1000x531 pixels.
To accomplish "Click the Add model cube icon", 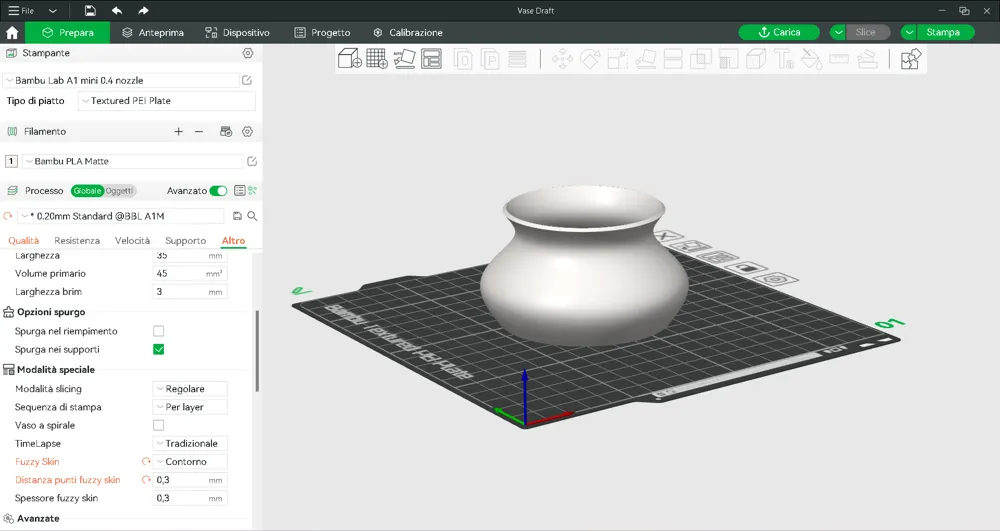I will pos(349,59).
